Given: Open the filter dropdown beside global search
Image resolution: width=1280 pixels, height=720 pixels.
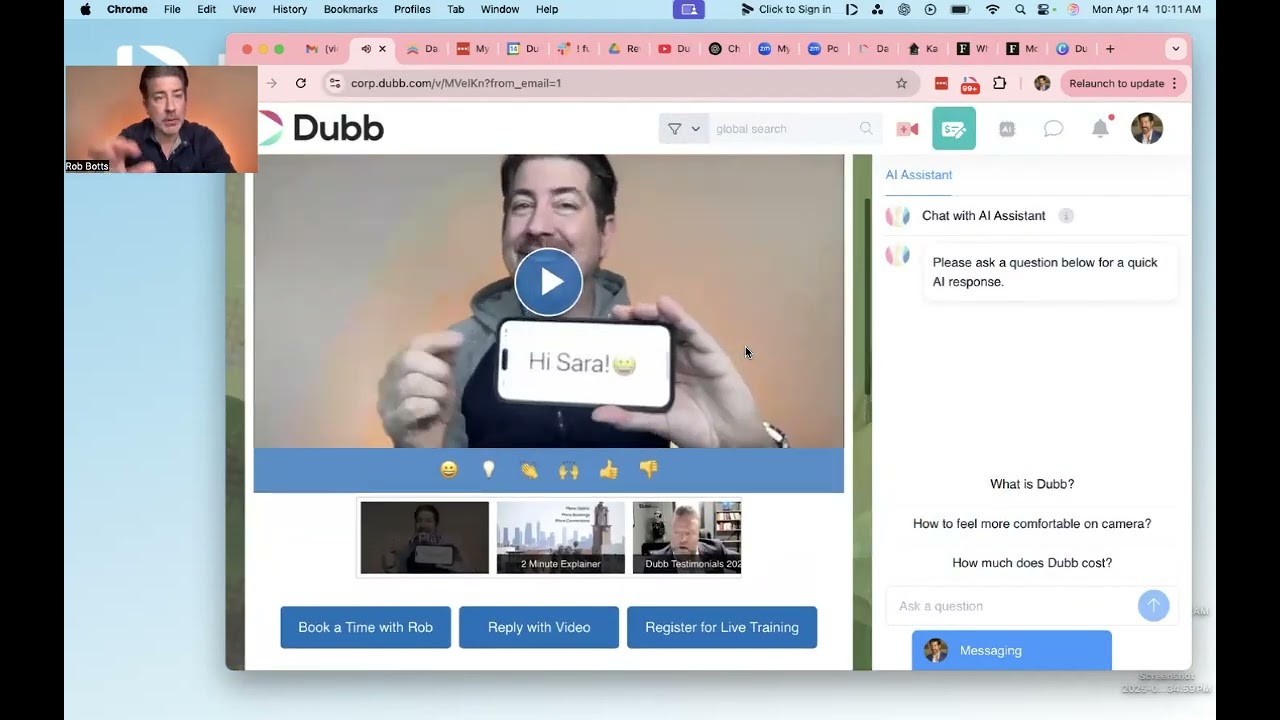Looking at the screenshot, I should pos(684,128).
